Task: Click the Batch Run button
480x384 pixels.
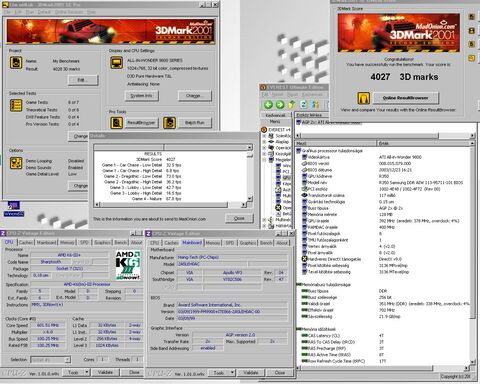Action: click(x=195, y=123)
